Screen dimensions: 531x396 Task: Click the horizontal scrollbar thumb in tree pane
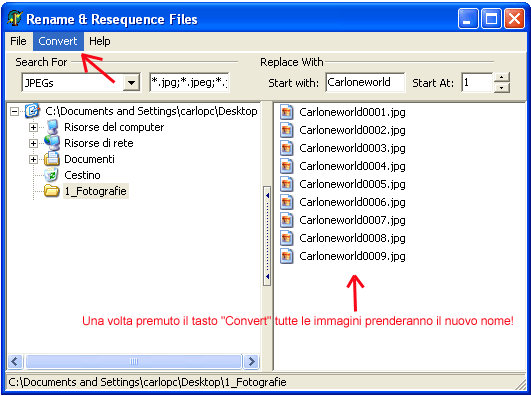click(x=134, y=361)
